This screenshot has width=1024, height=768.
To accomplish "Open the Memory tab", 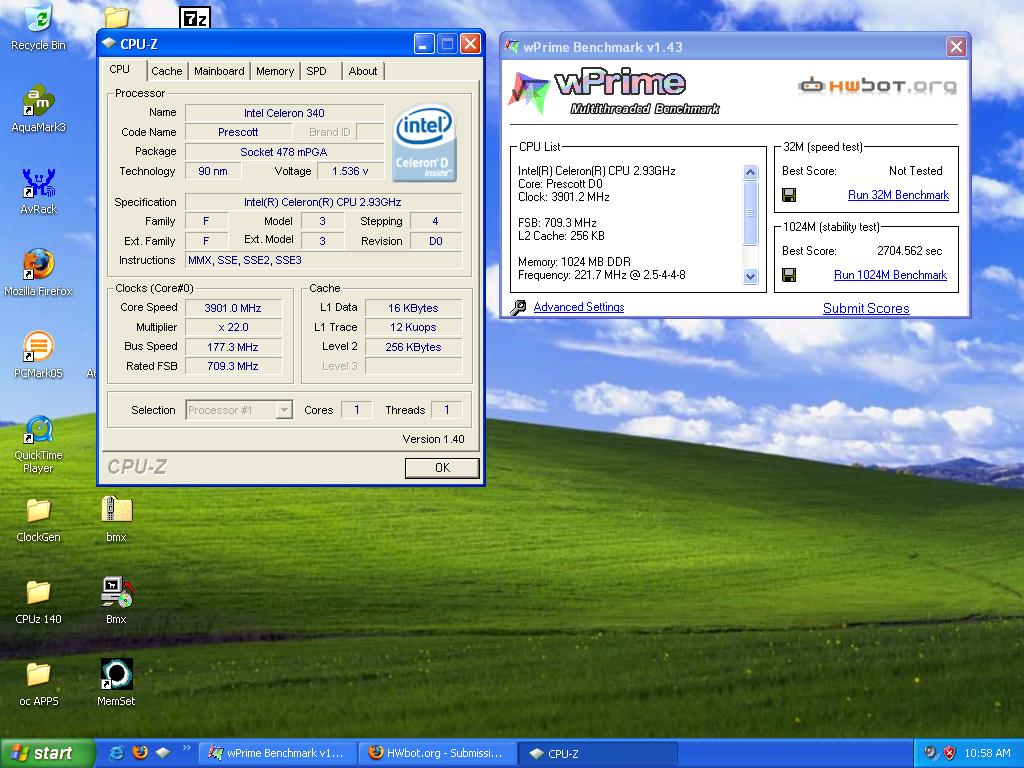I will coord(275,71).
